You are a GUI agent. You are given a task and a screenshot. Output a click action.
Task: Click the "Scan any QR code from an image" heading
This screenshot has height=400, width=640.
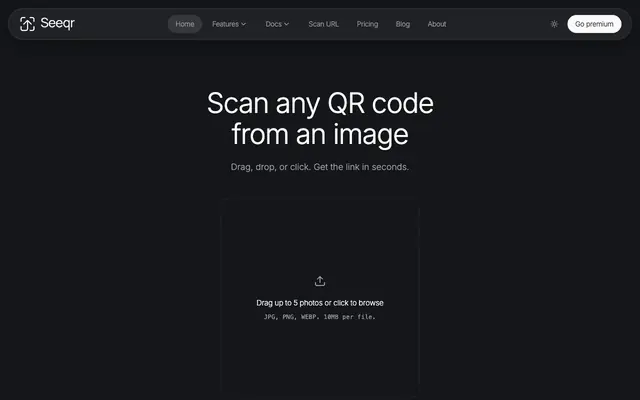(x=320, y=118)
